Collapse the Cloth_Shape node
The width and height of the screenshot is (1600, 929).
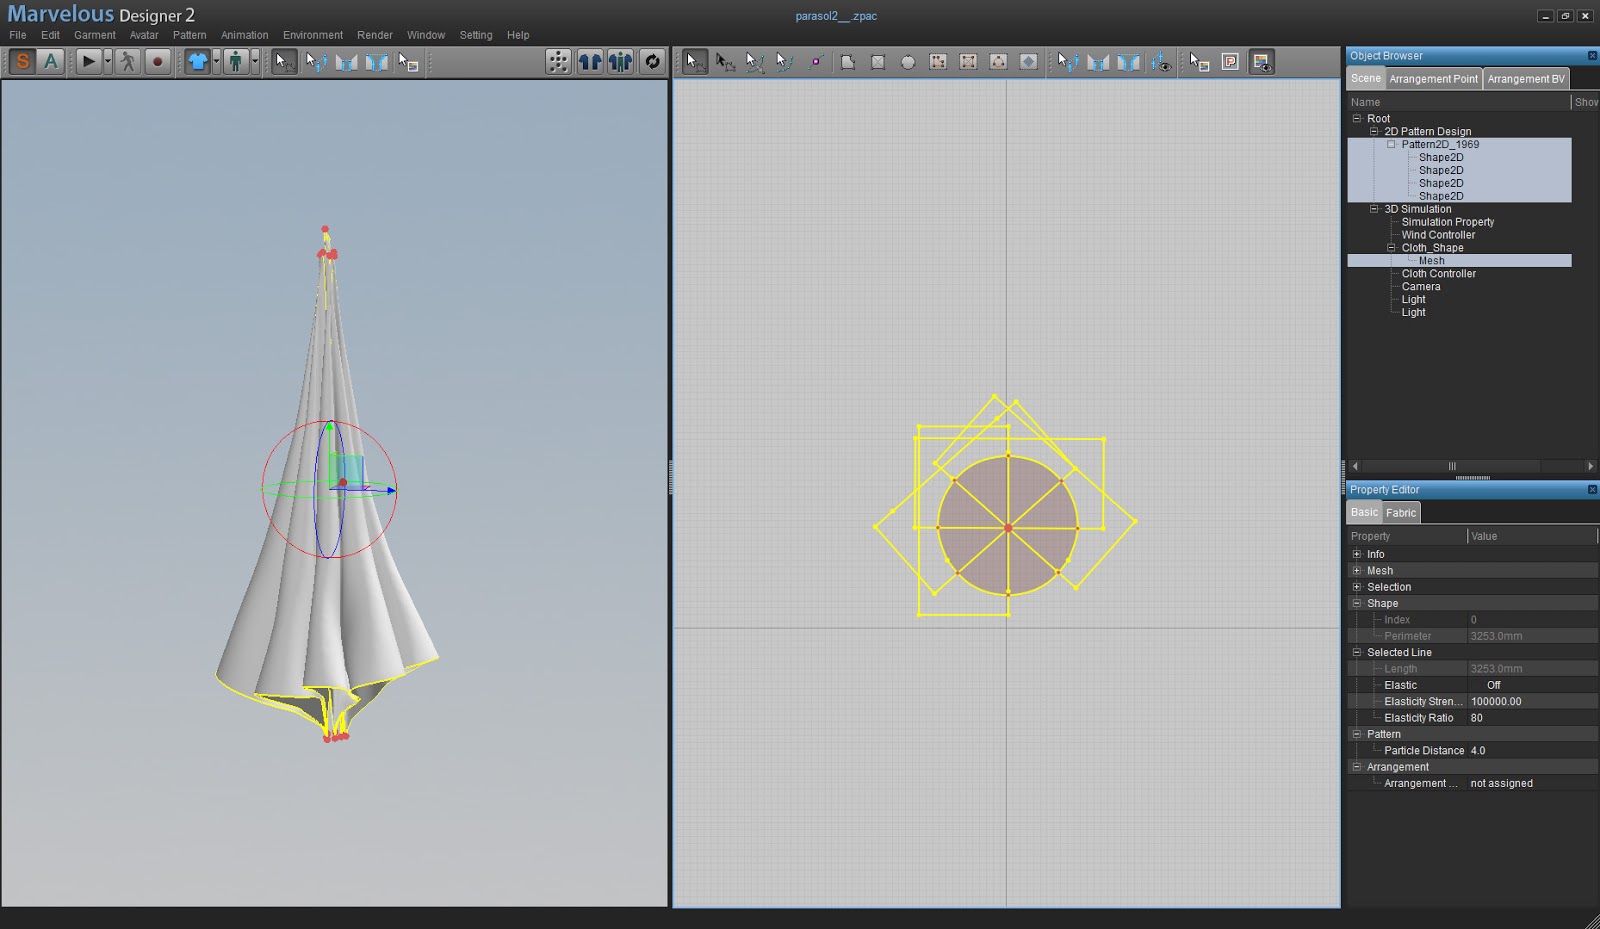click(1391, 248)
